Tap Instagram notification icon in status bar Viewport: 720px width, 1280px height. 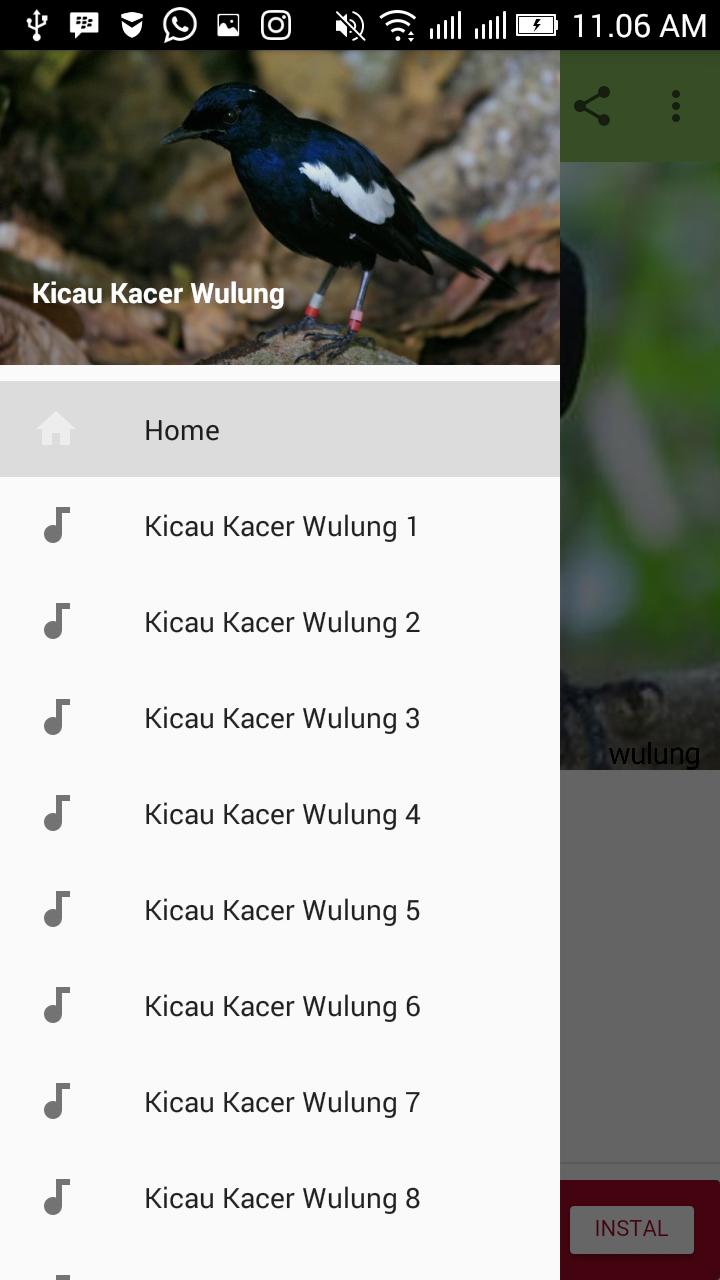coord(276,24)
